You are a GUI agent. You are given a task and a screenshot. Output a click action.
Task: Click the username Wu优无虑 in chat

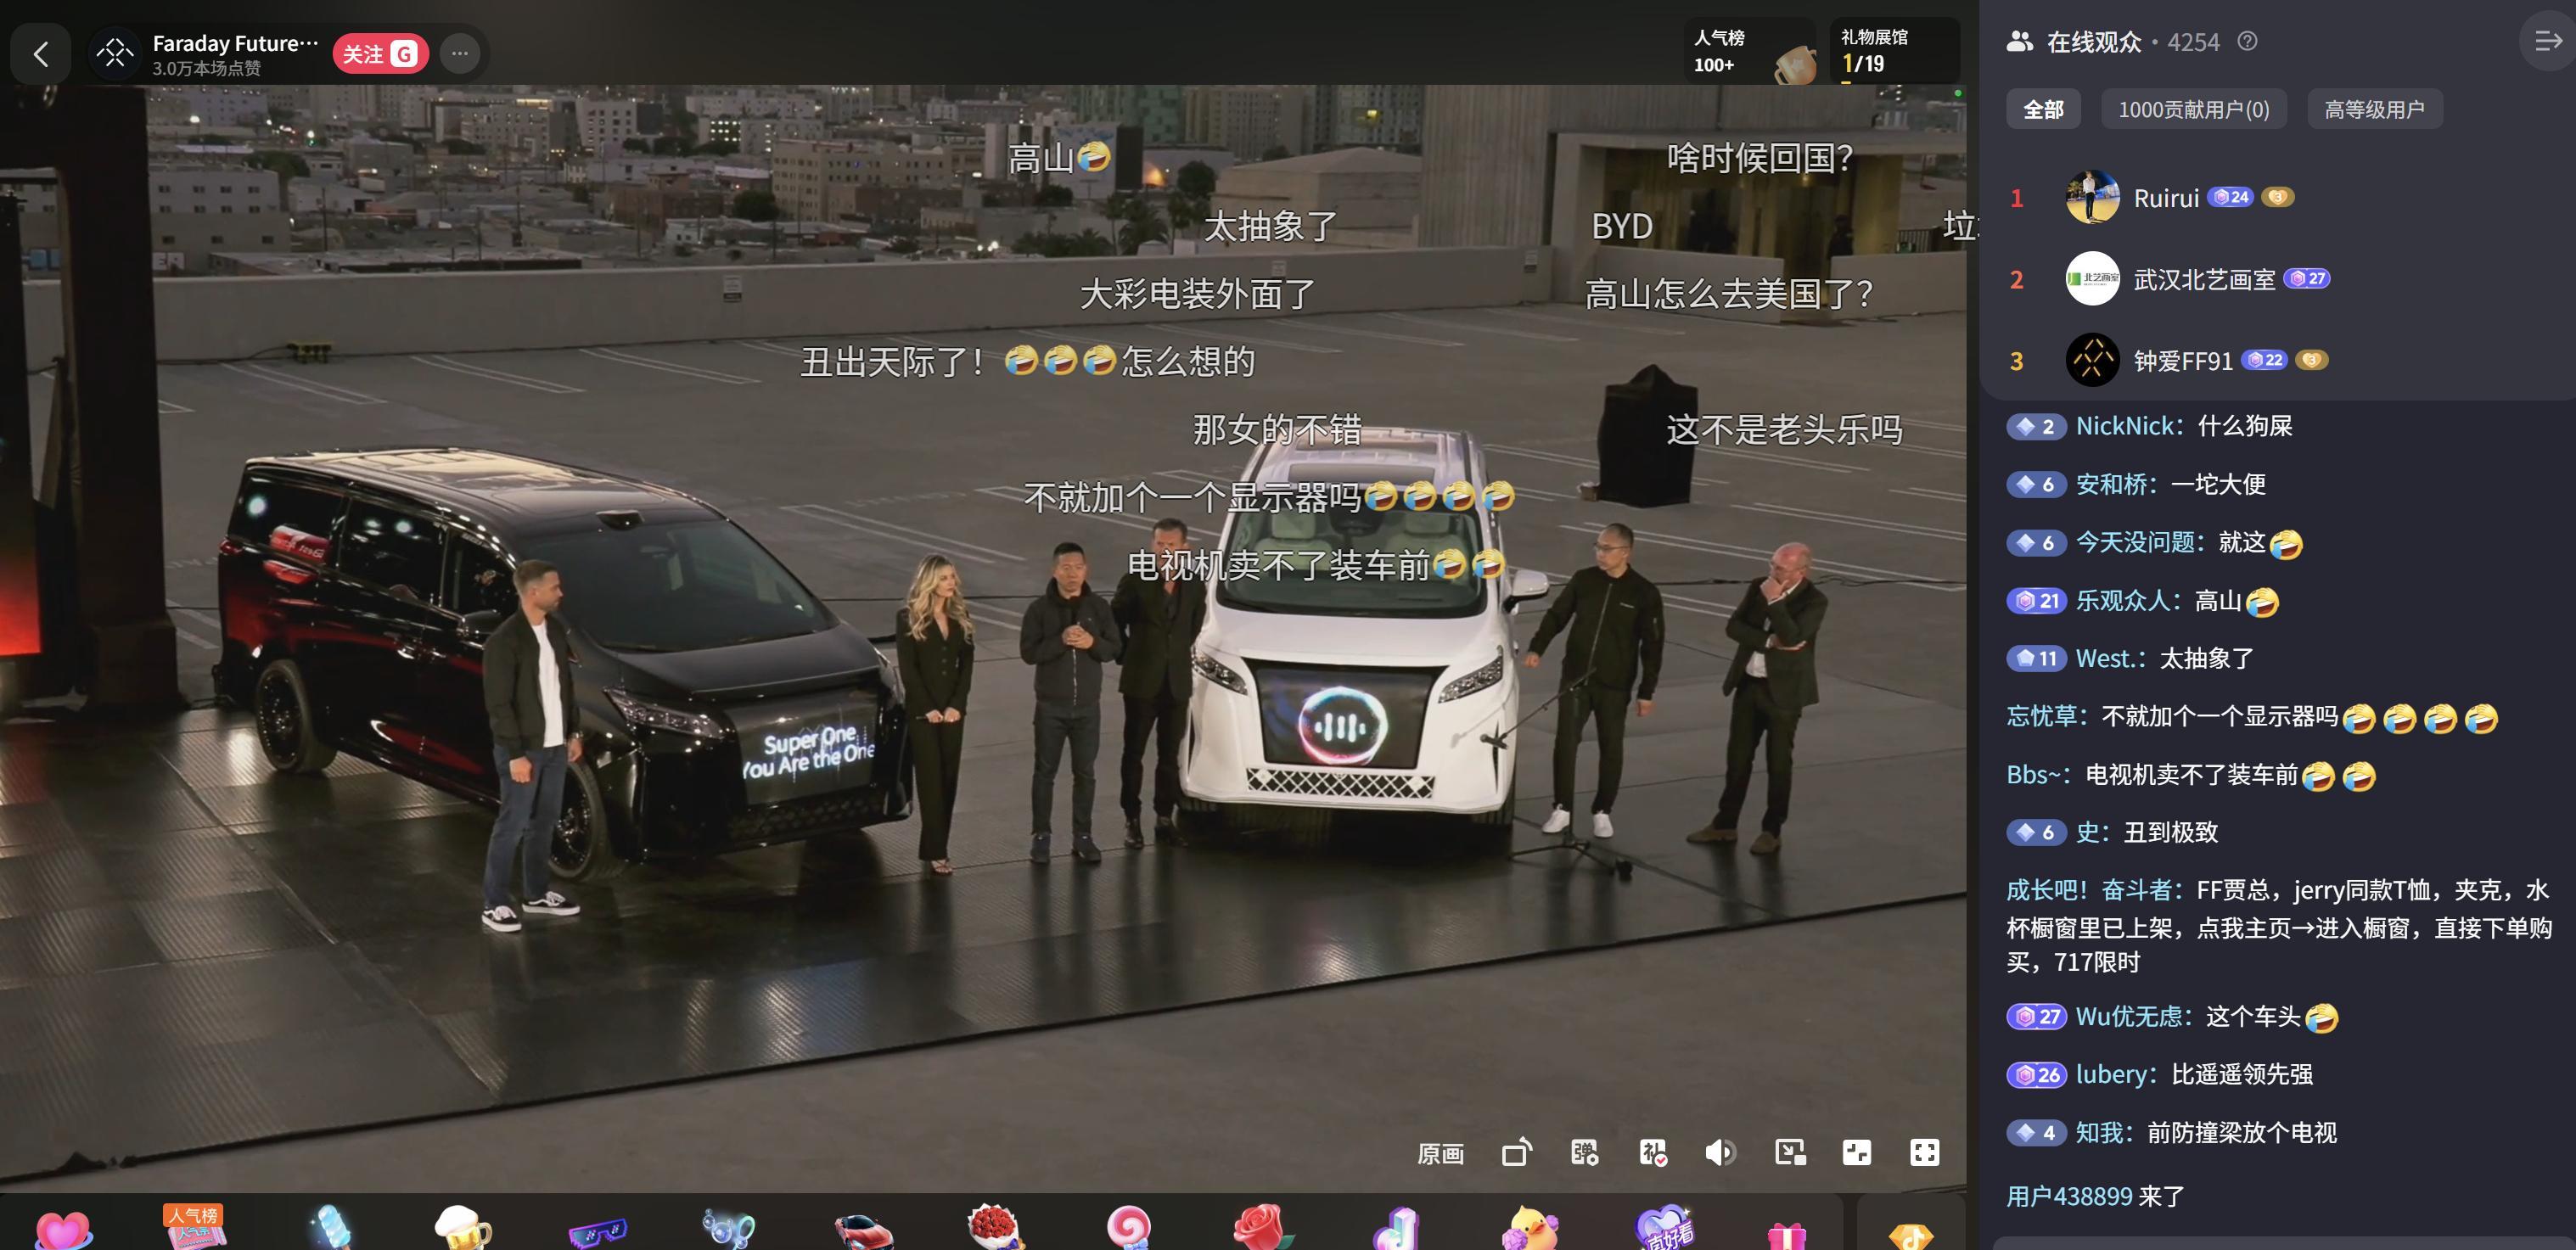2128,1016
